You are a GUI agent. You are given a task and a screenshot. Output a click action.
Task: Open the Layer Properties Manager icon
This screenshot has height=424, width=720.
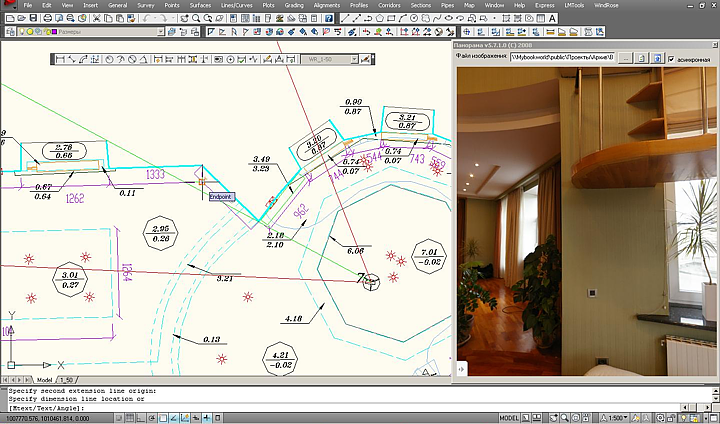pyautogui.click(x=10, y=32)
